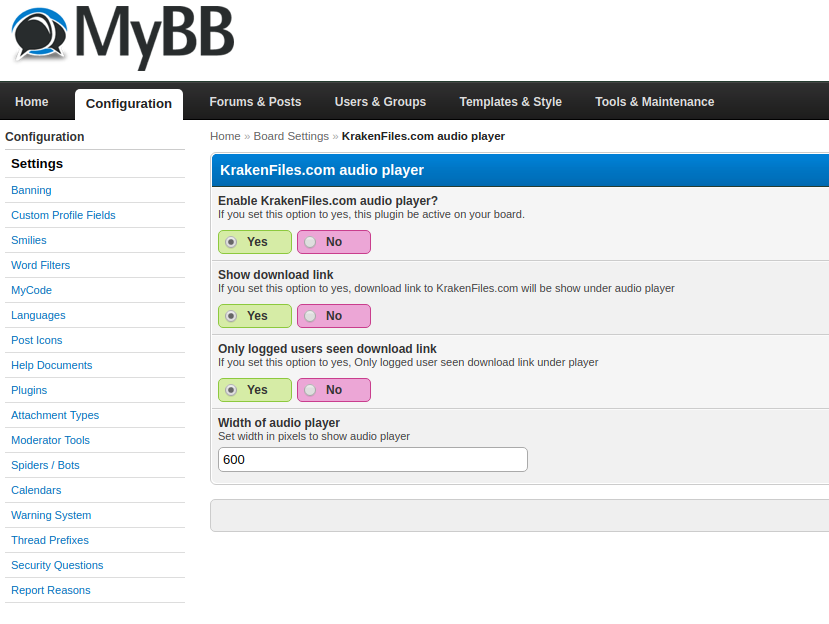Screen dimensions: 829x624
Task: Click the Width of audio player field
Action: coord(373,460)
